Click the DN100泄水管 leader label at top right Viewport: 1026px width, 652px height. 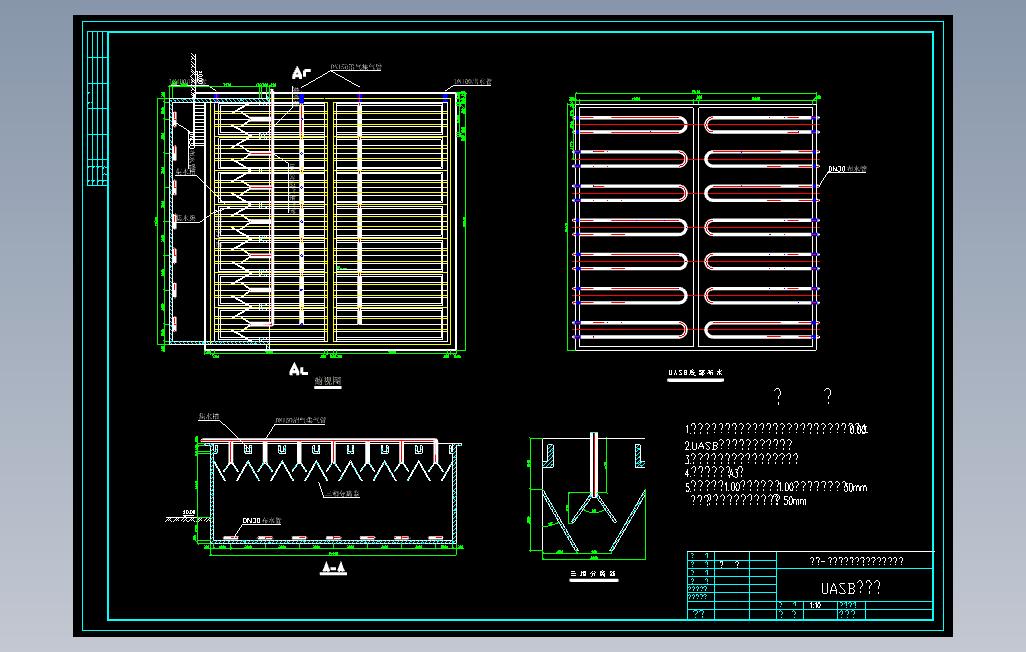[x=473, y=81]
